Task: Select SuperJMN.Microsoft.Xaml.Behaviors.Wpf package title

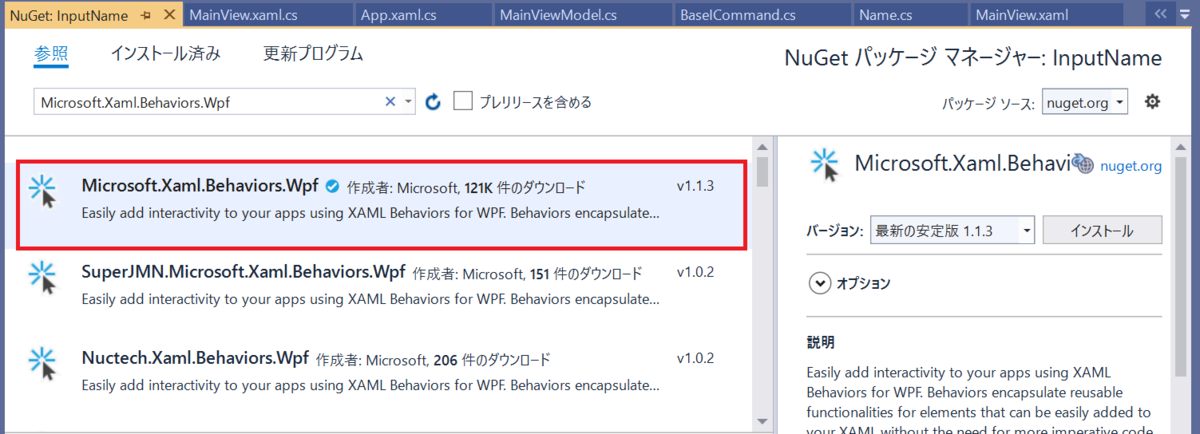Action: tap(243, 272)
